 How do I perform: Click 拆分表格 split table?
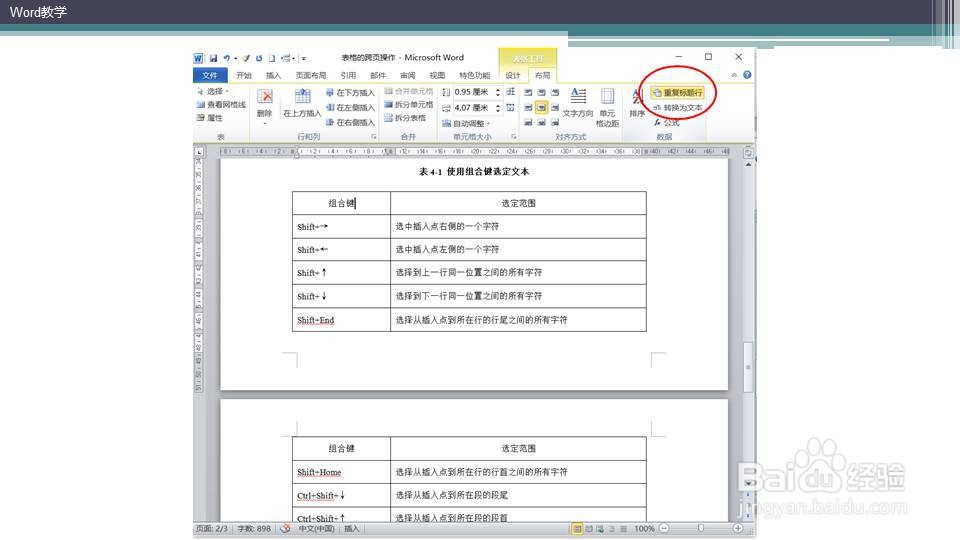(x=405, y=118)
